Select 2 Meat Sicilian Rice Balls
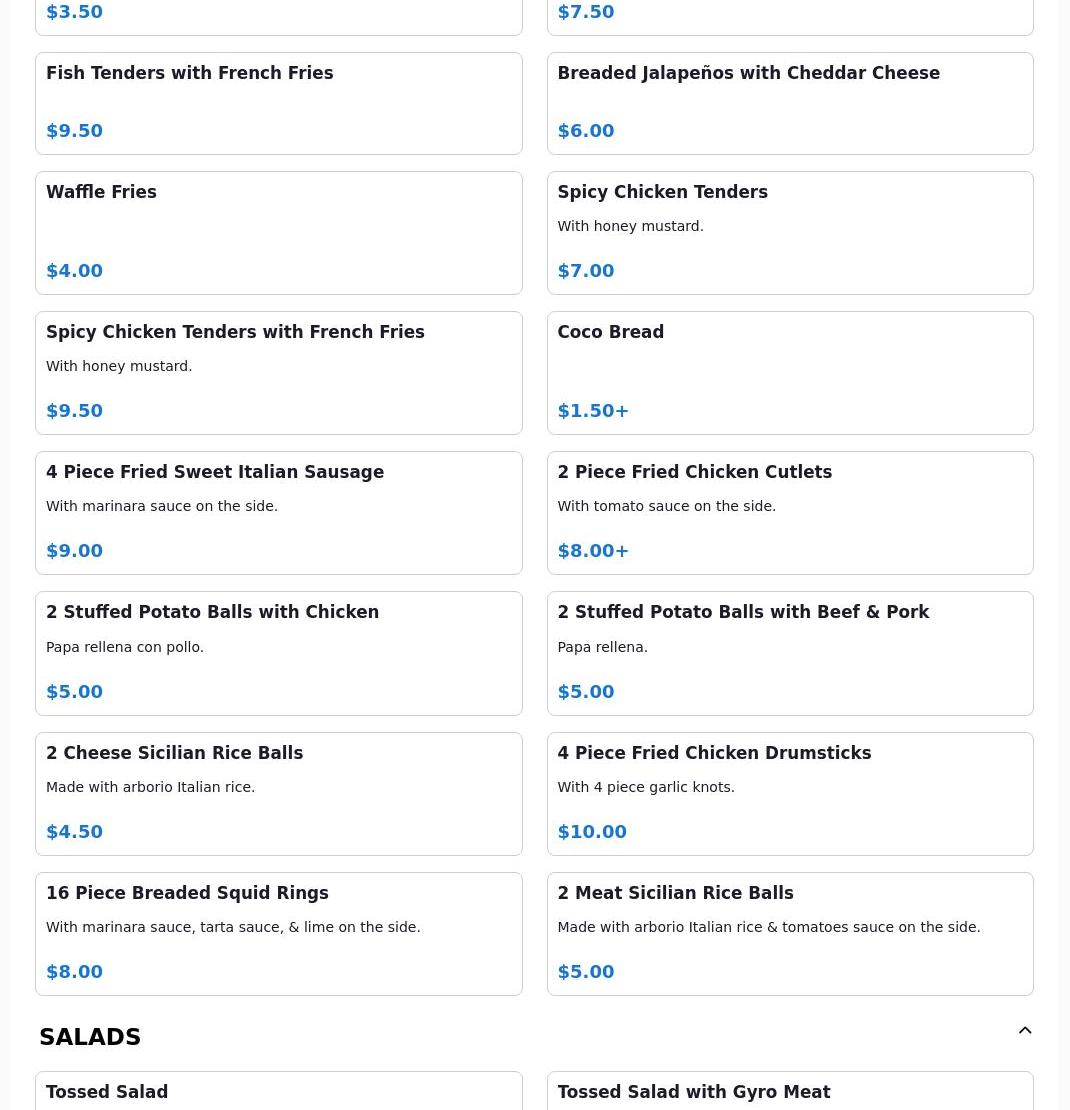 pyautogui.click(x=789, y=933)
